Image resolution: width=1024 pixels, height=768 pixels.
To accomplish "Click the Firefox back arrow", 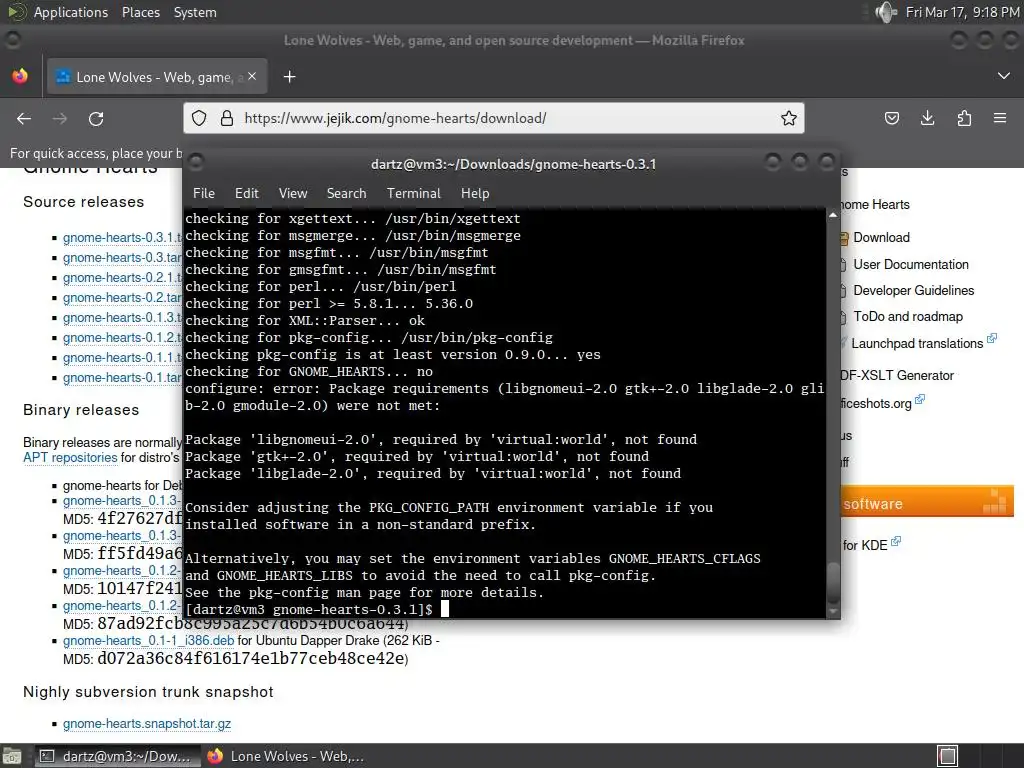I will (x=24, y=118).
